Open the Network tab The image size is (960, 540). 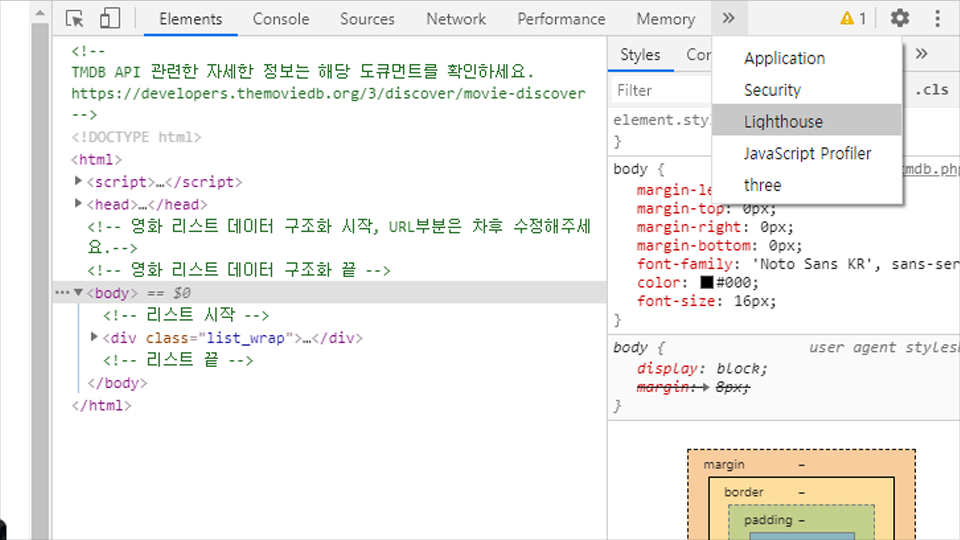click(x=456, y=19)
